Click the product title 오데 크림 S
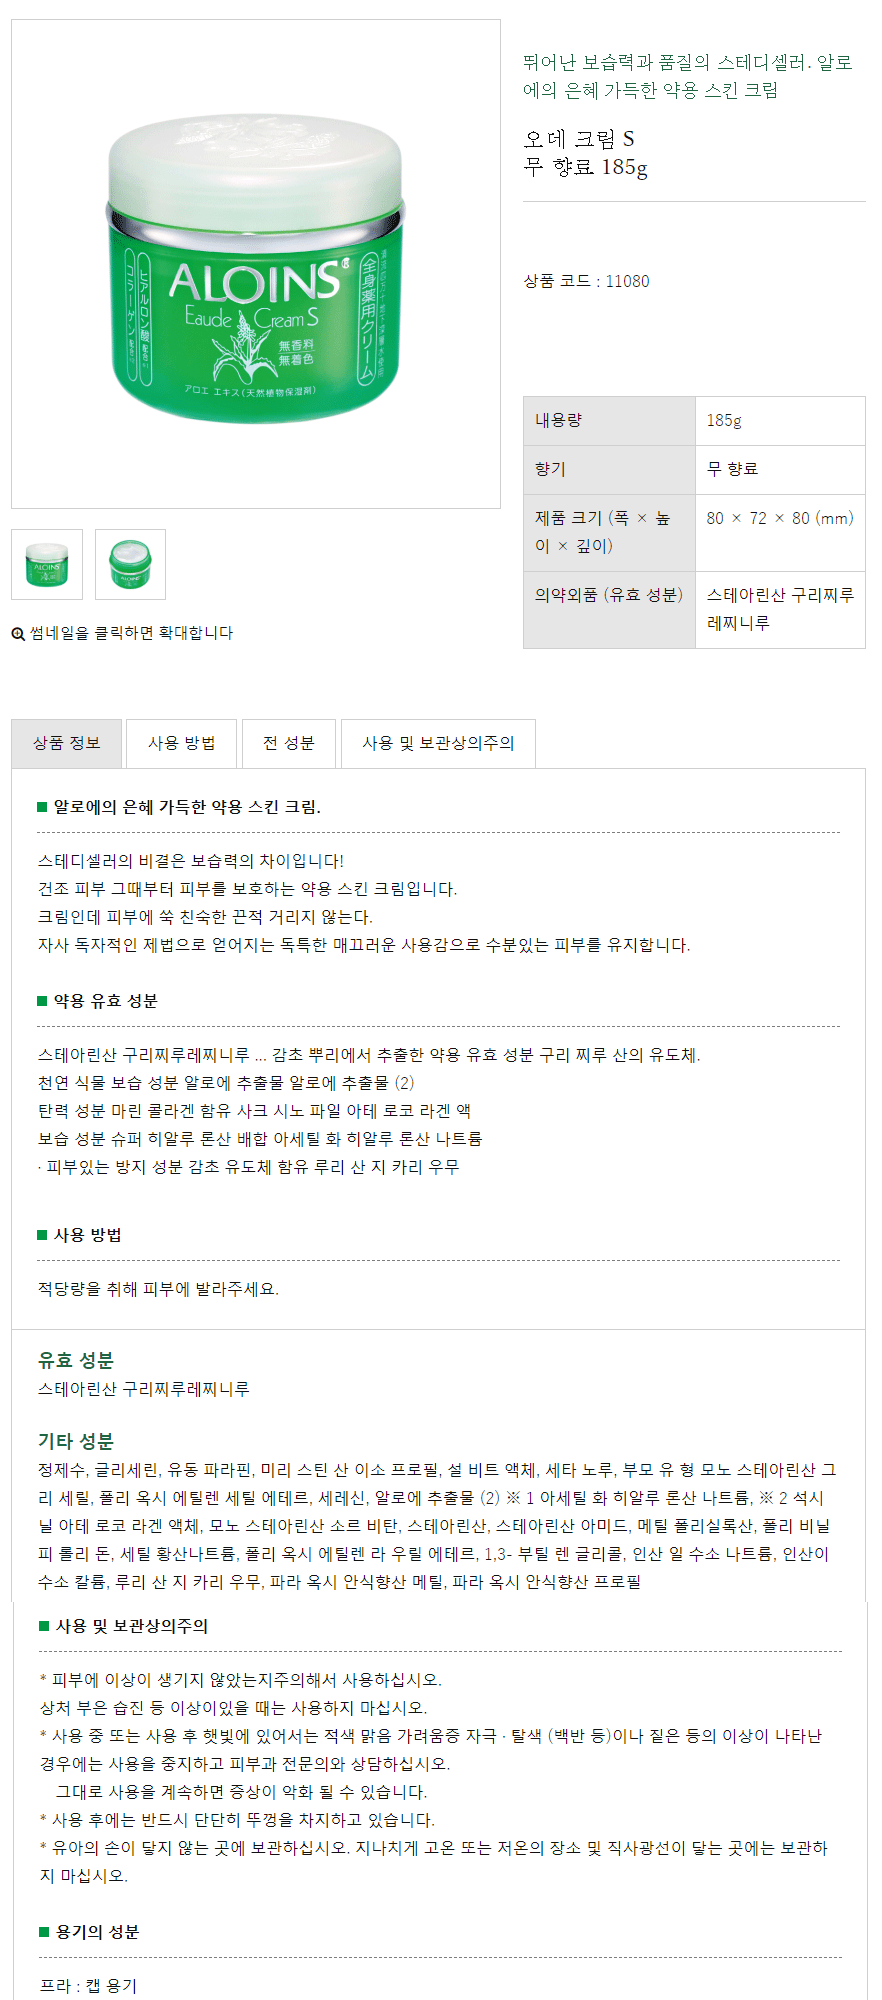The image size is (882, 2000). [578, 139]
